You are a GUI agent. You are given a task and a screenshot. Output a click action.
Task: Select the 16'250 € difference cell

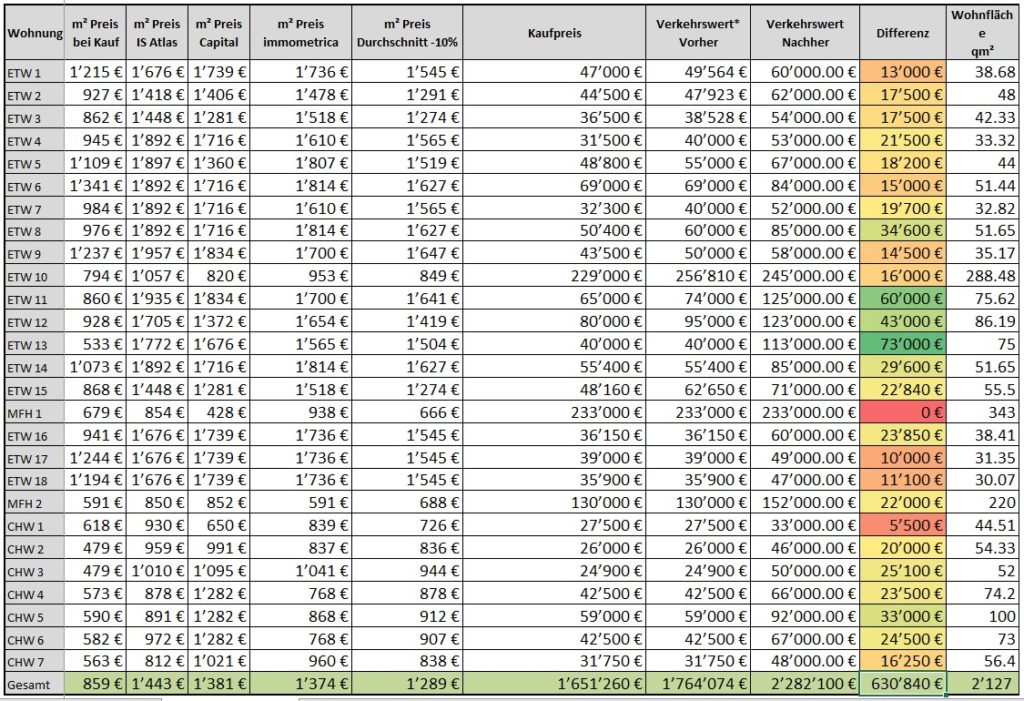tap(903, 661)
